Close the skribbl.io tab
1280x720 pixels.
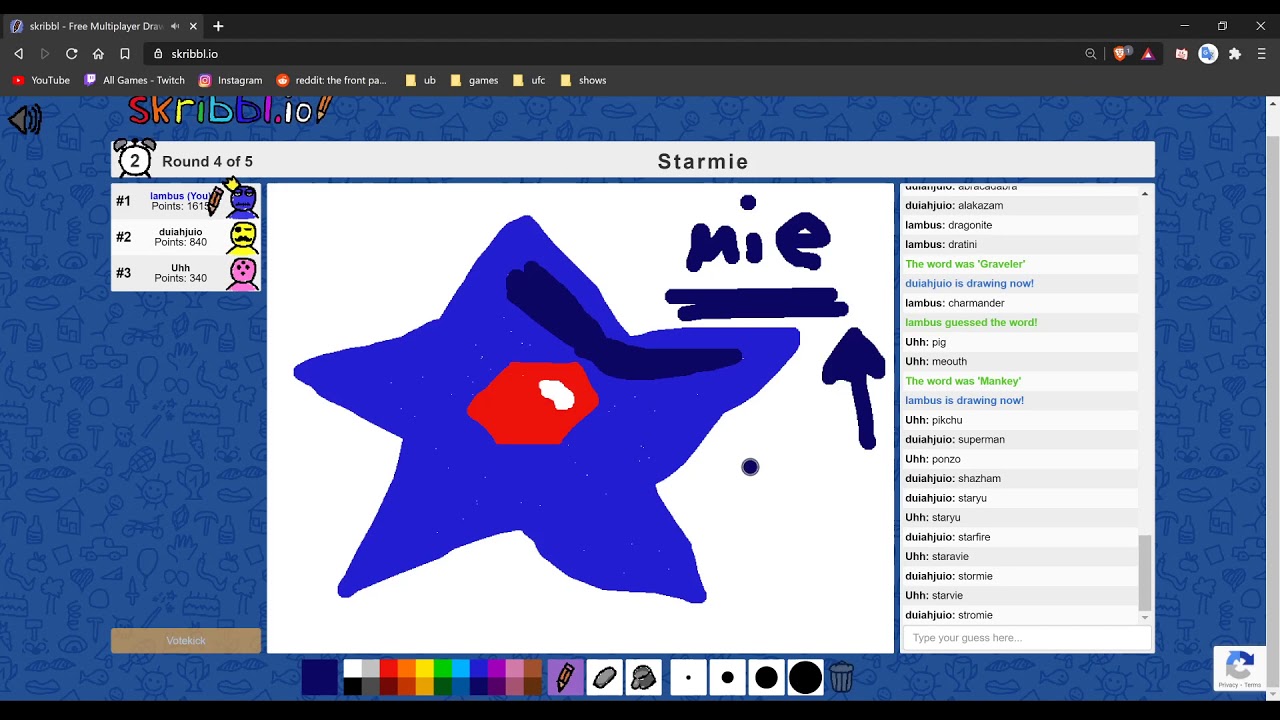coord(193,26)
